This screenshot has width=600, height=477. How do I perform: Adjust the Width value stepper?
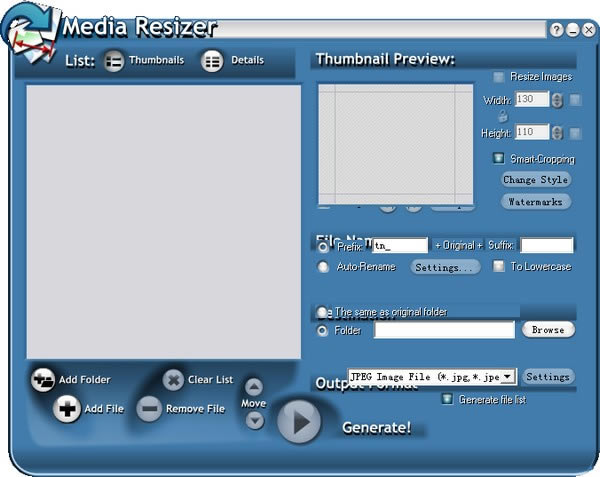pos(557,100)
